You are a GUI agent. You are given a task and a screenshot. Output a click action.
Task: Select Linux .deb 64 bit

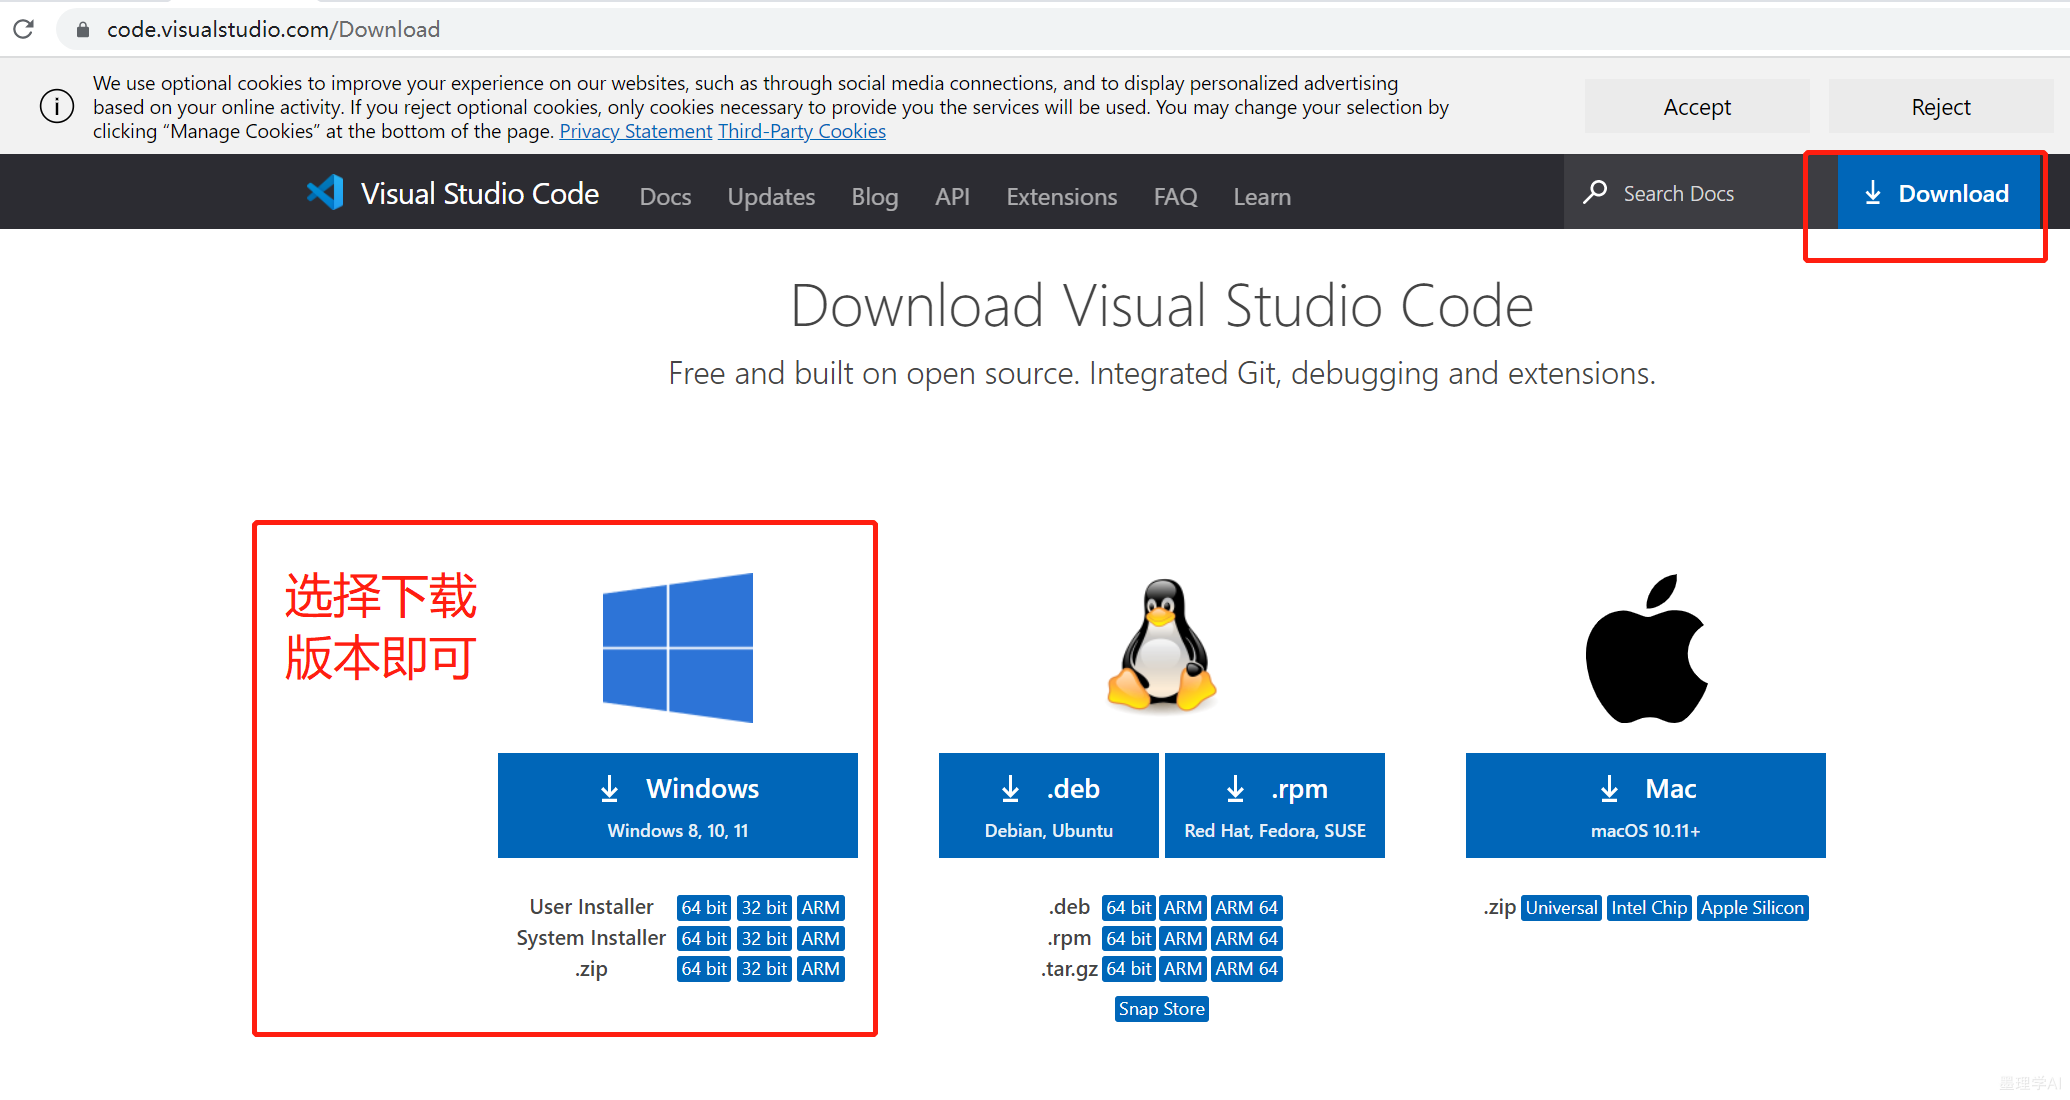point(1129,908)
